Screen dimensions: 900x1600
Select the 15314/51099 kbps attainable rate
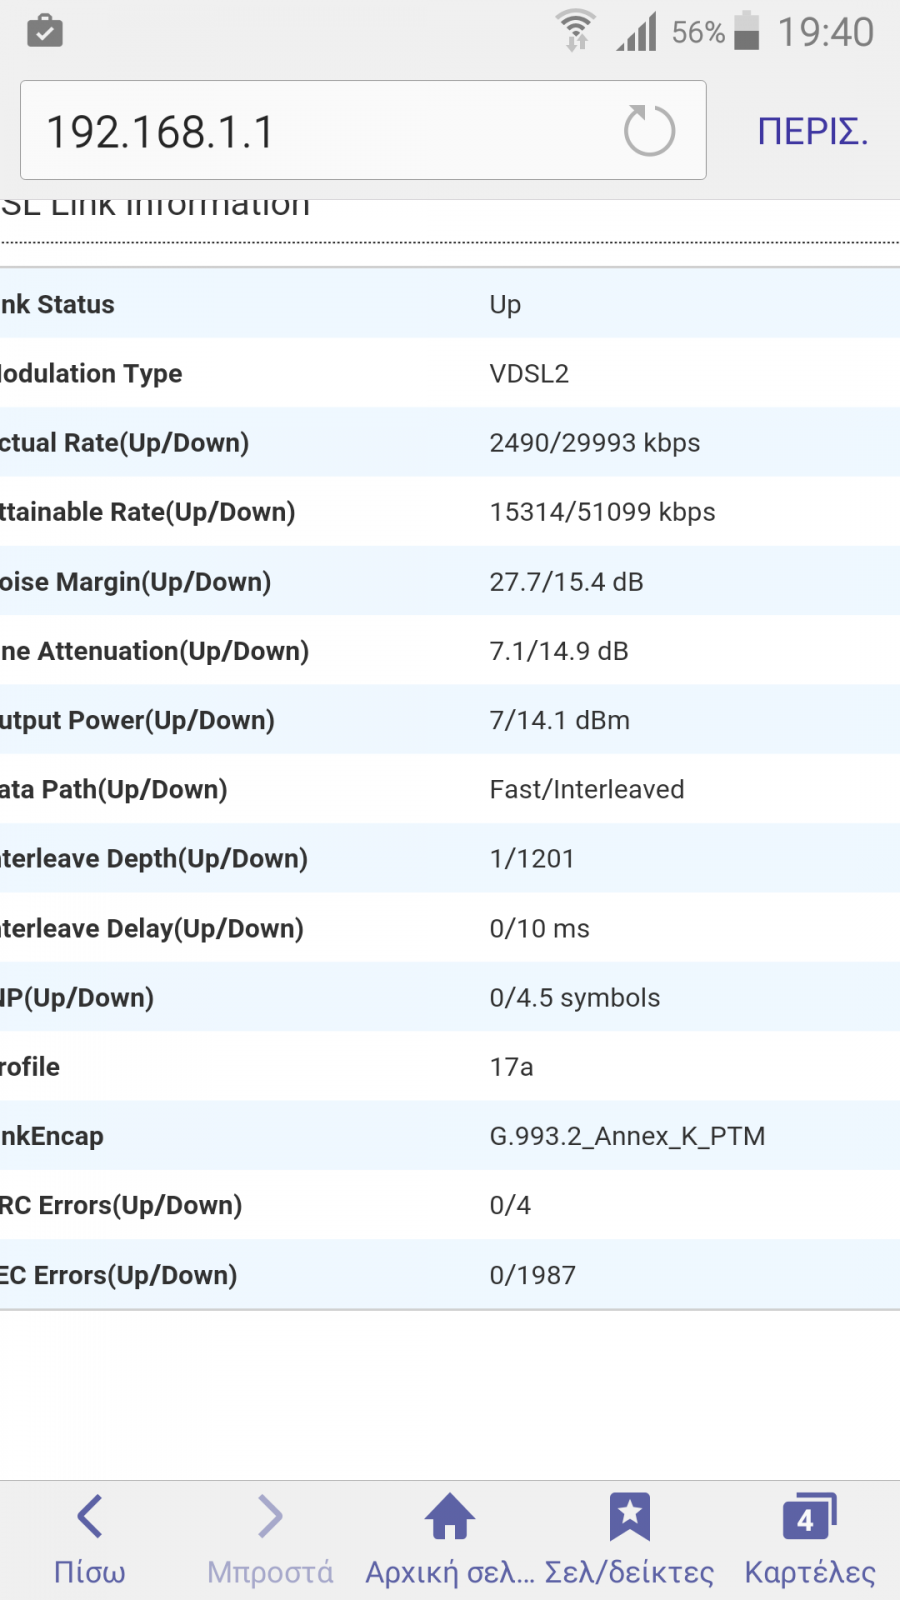603,512
